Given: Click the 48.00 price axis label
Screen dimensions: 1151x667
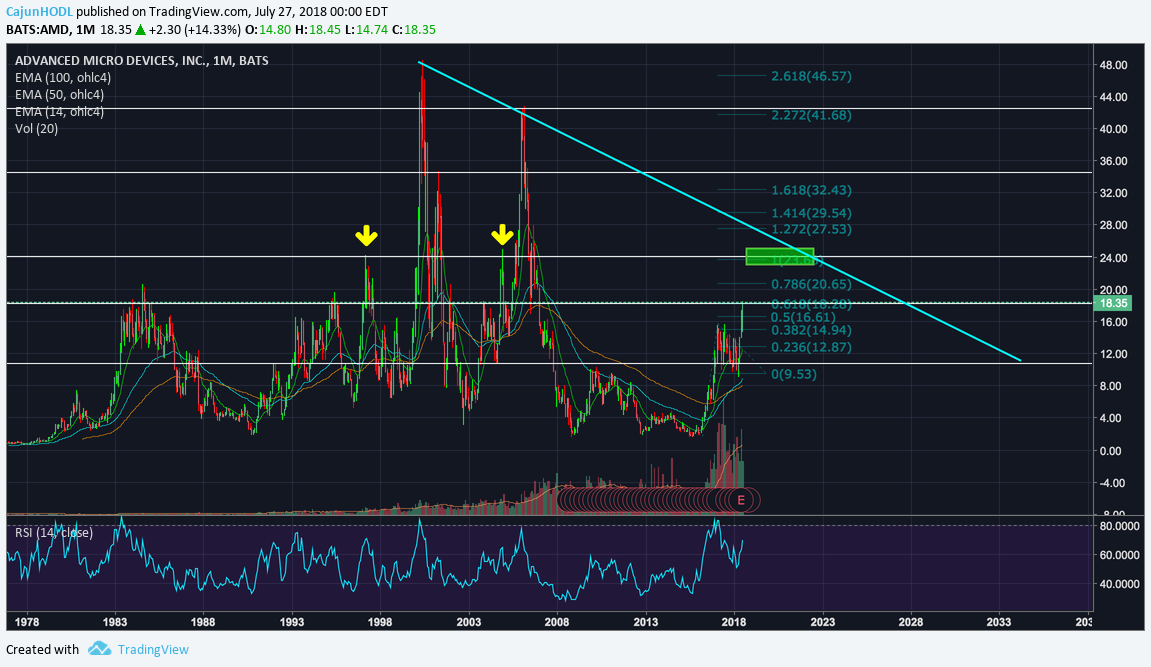Looking at the screenshot, I should pos(1114,65).
